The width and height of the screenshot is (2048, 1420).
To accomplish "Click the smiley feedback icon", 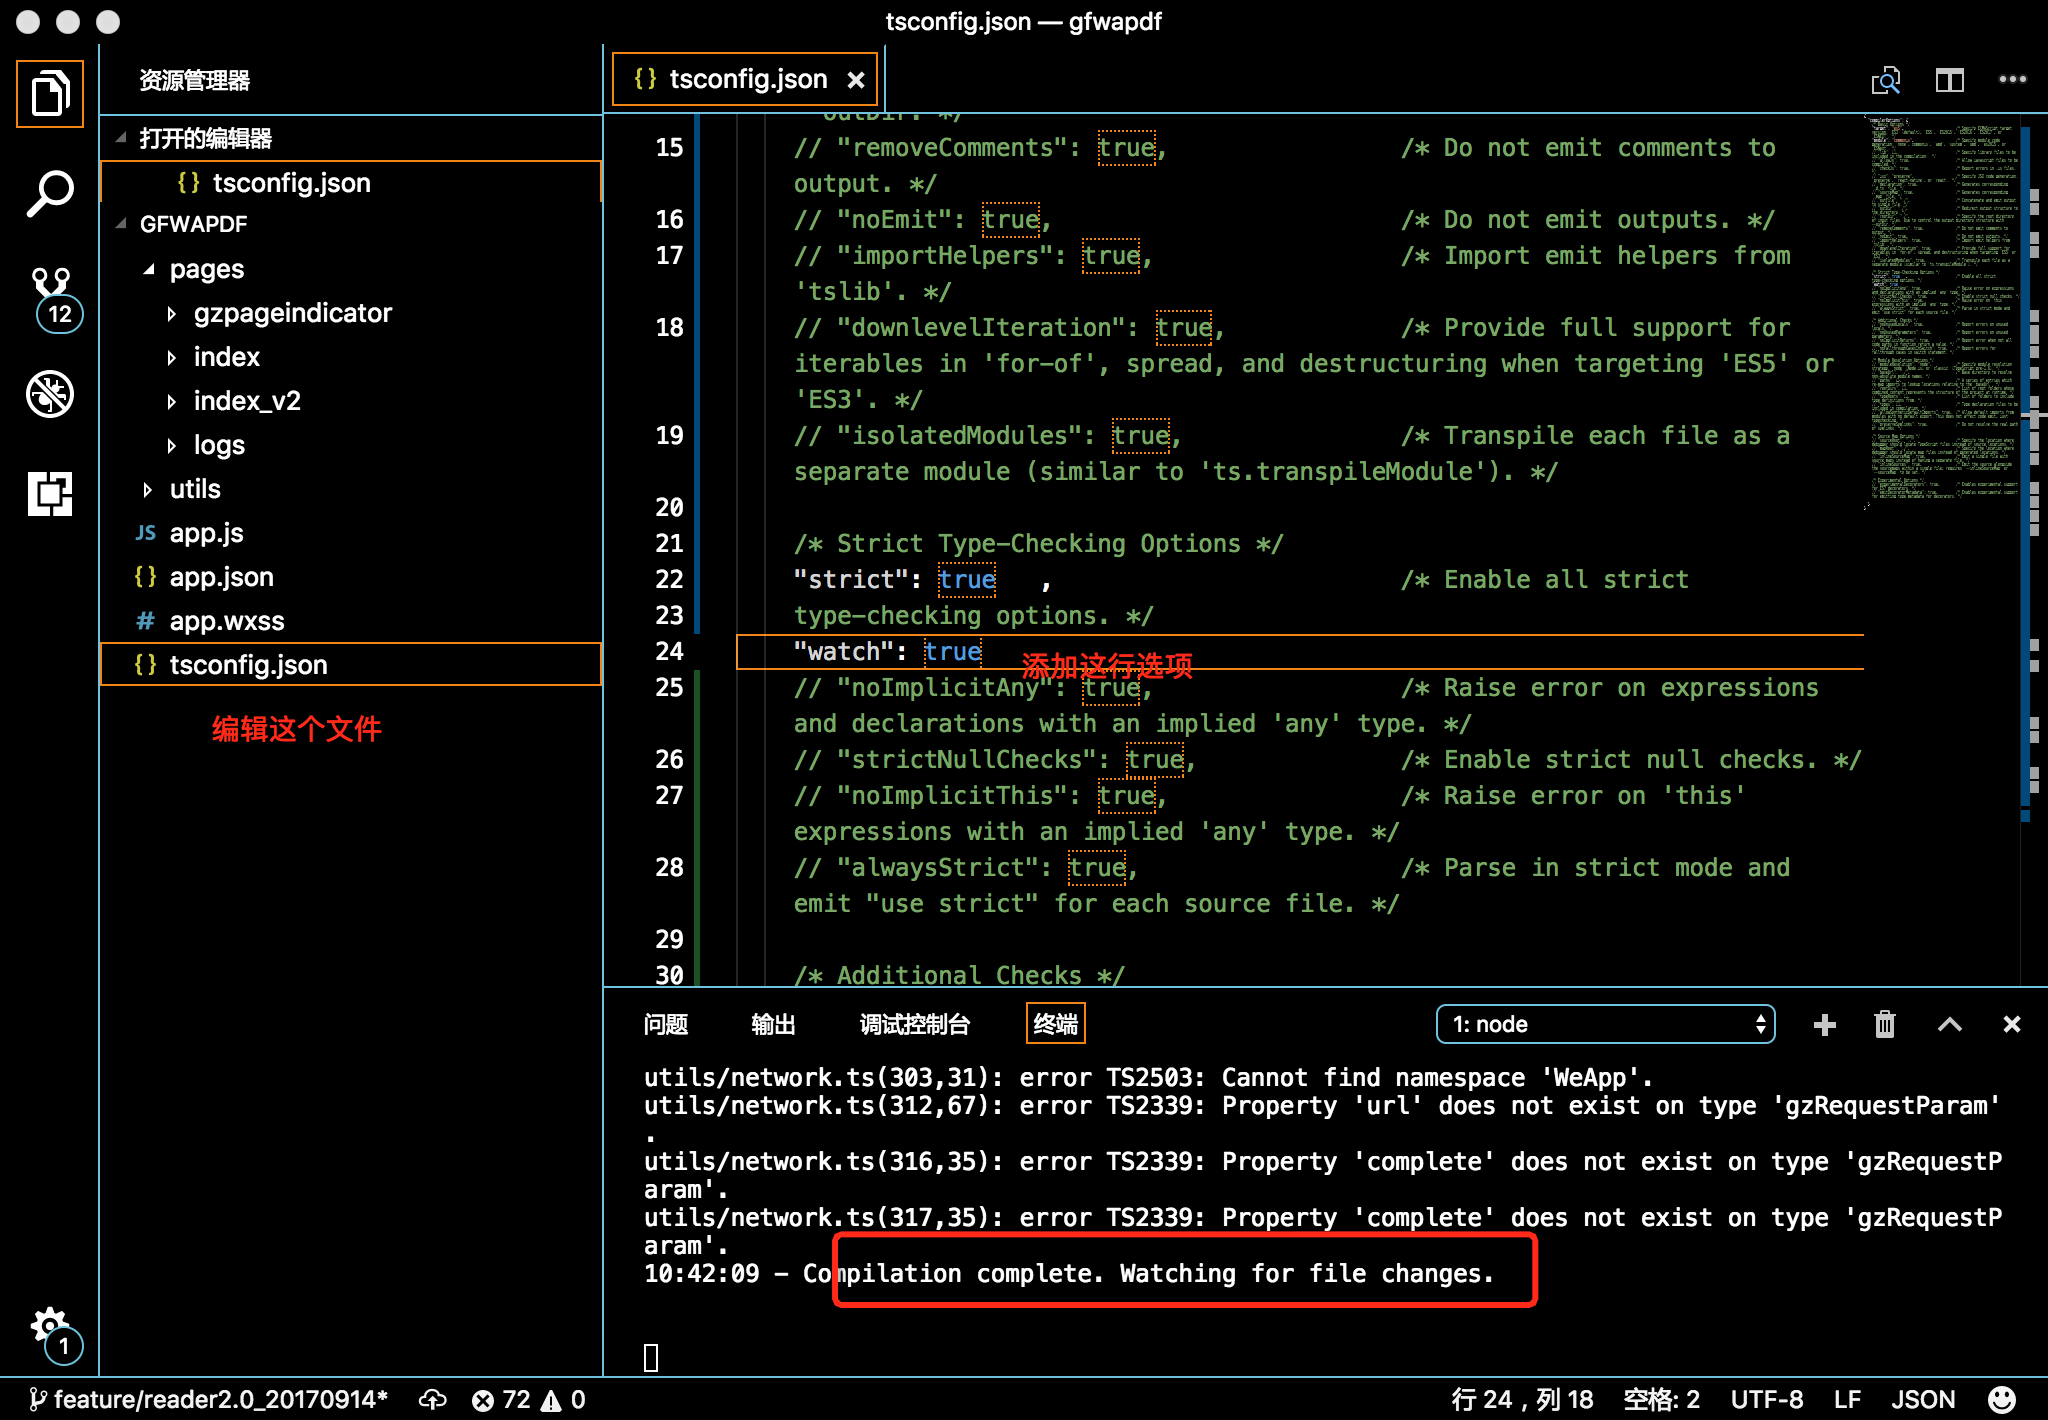I will 2002,1399.
